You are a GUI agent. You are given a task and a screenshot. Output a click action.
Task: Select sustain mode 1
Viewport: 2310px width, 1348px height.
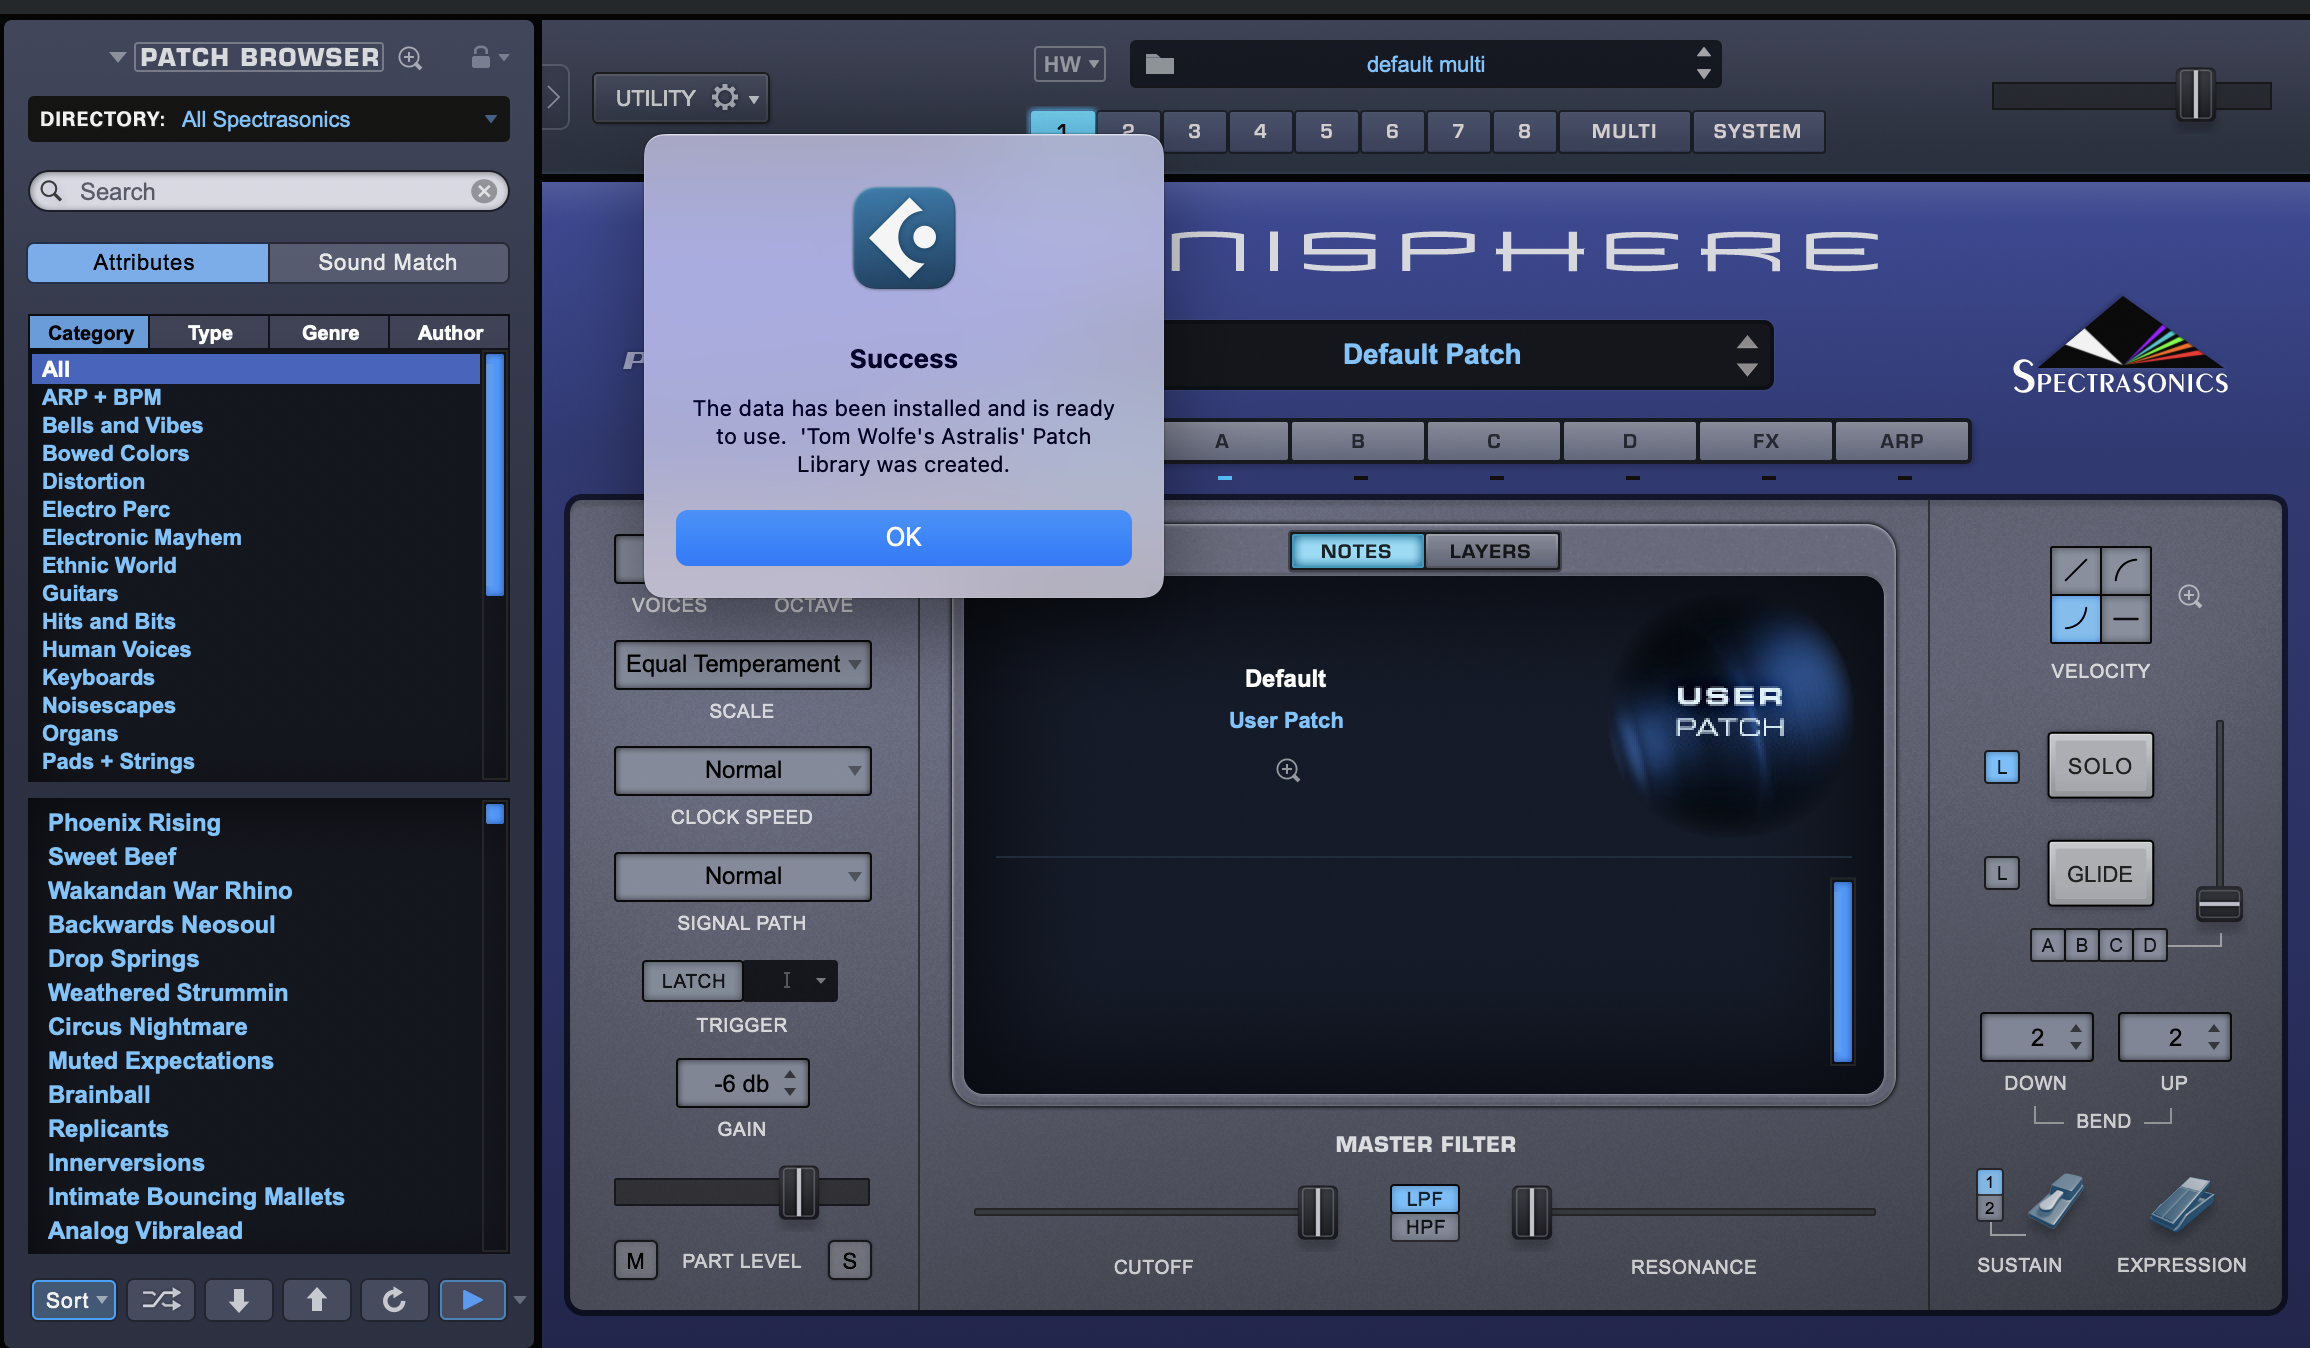pos(1990,1182)
